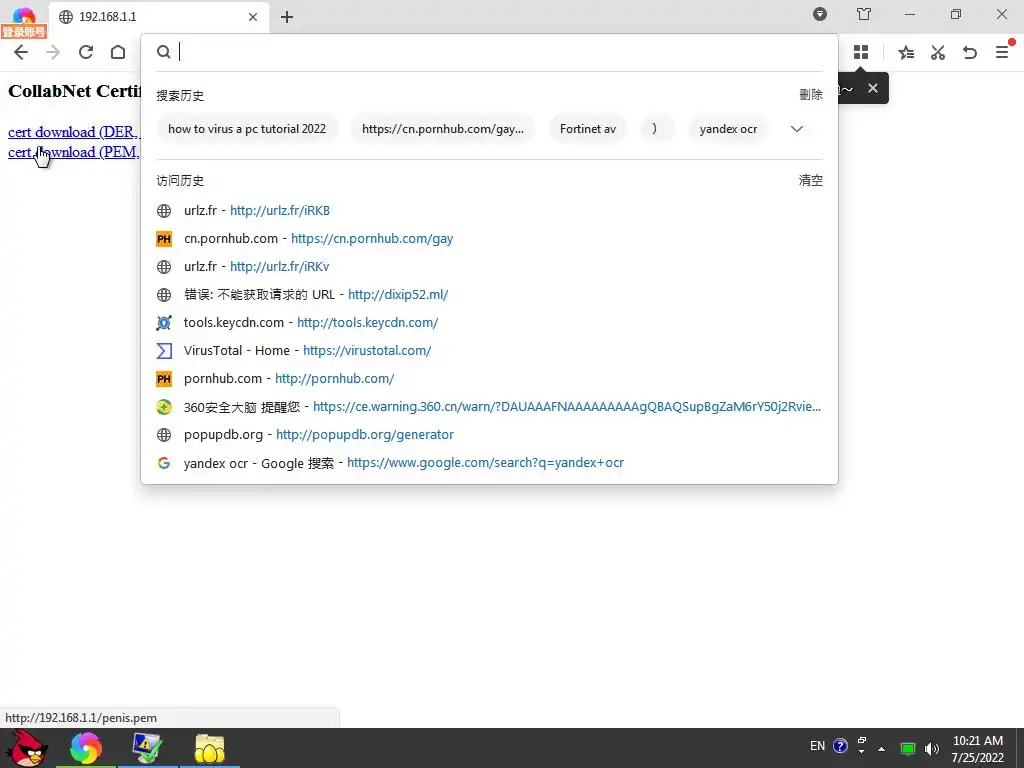The height and width of the screenshot is (768, 1024).
Task: Select the 'Fortinet av' search chip
Action: [x=588, y=129]
